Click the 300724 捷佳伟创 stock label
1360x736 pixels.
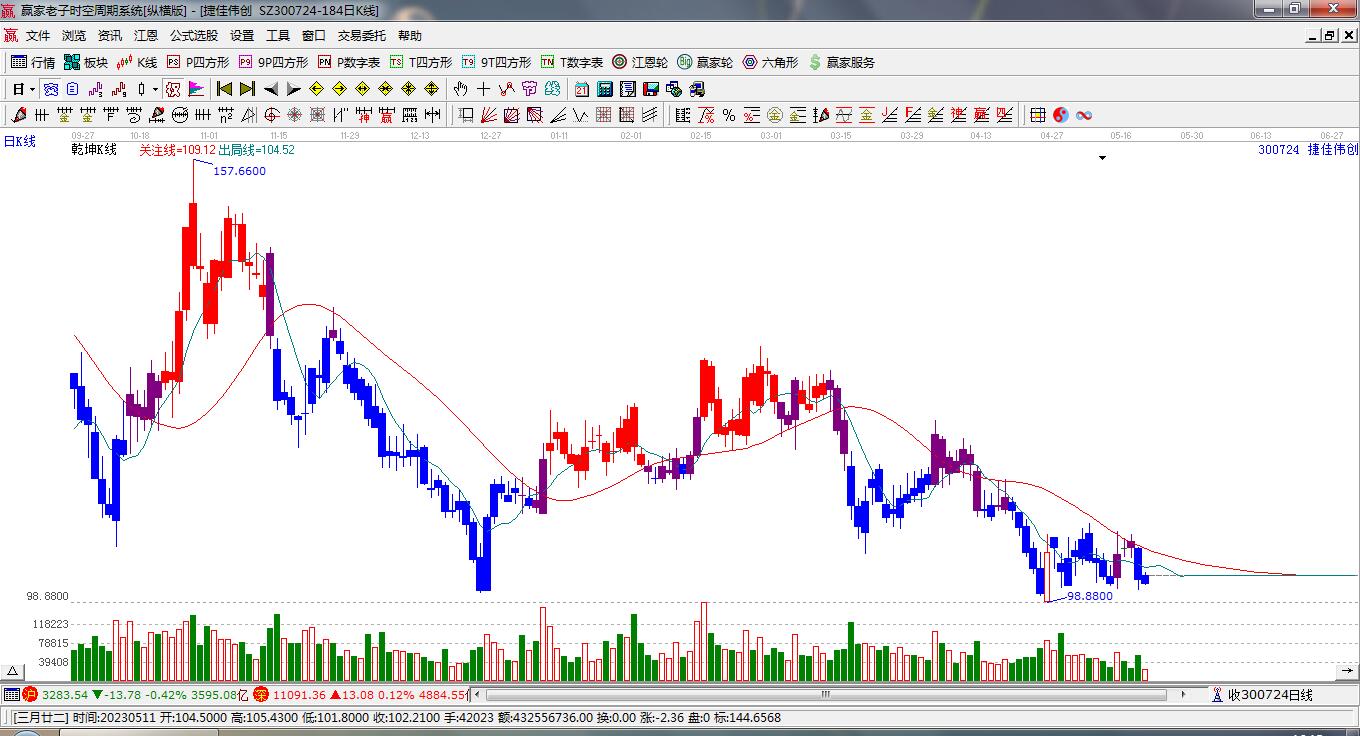[1308, 150]
